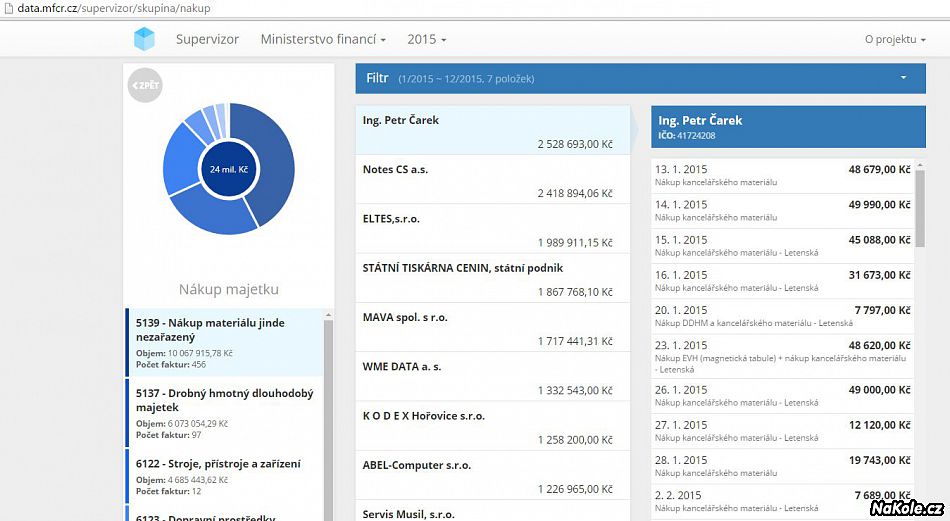Image resolution: width=950 pixels, height=521 pixels.
Task: Select supplier Notes CS a.s.
Action: point(493,180)
